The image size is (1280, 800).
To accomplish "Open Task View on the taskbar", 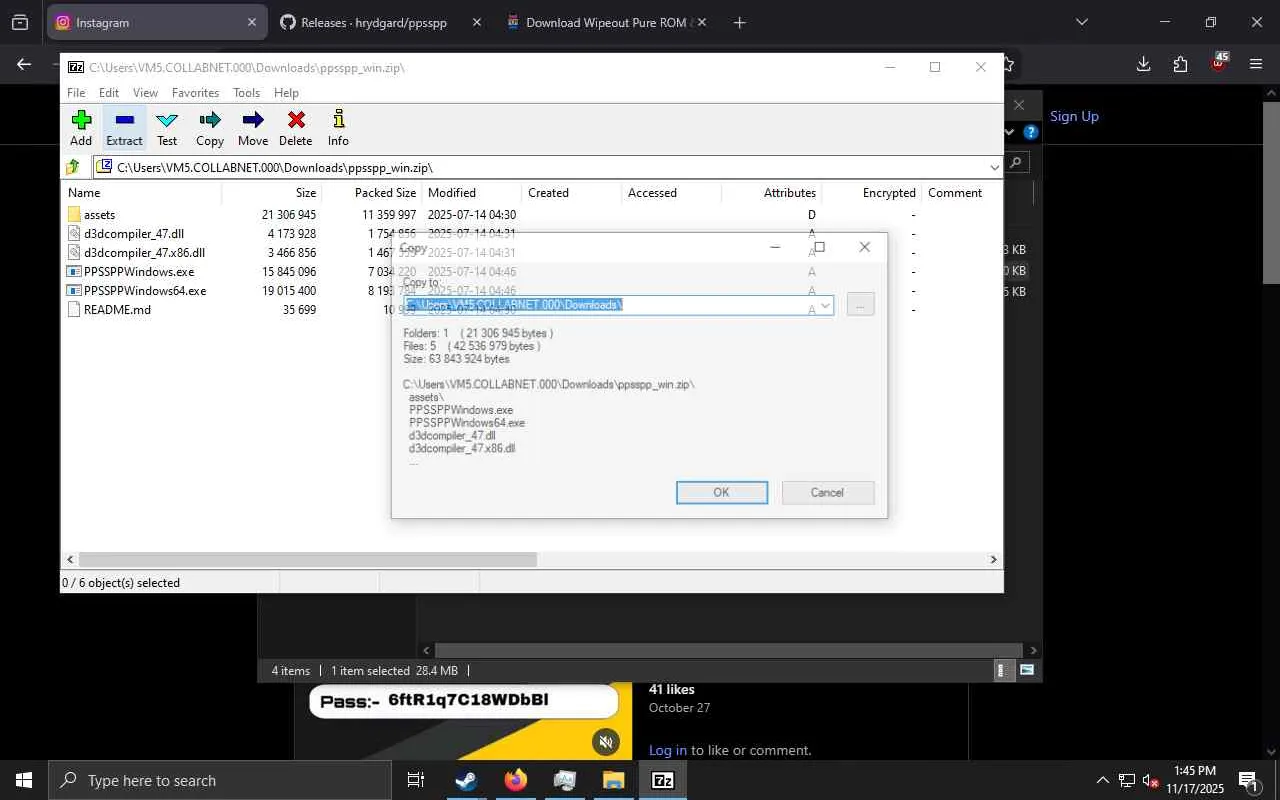I will (416, 780).
